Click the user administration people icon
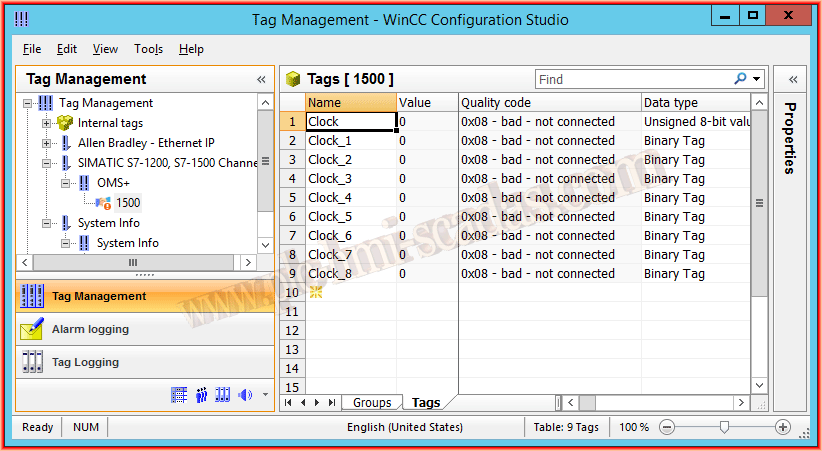 201,395
